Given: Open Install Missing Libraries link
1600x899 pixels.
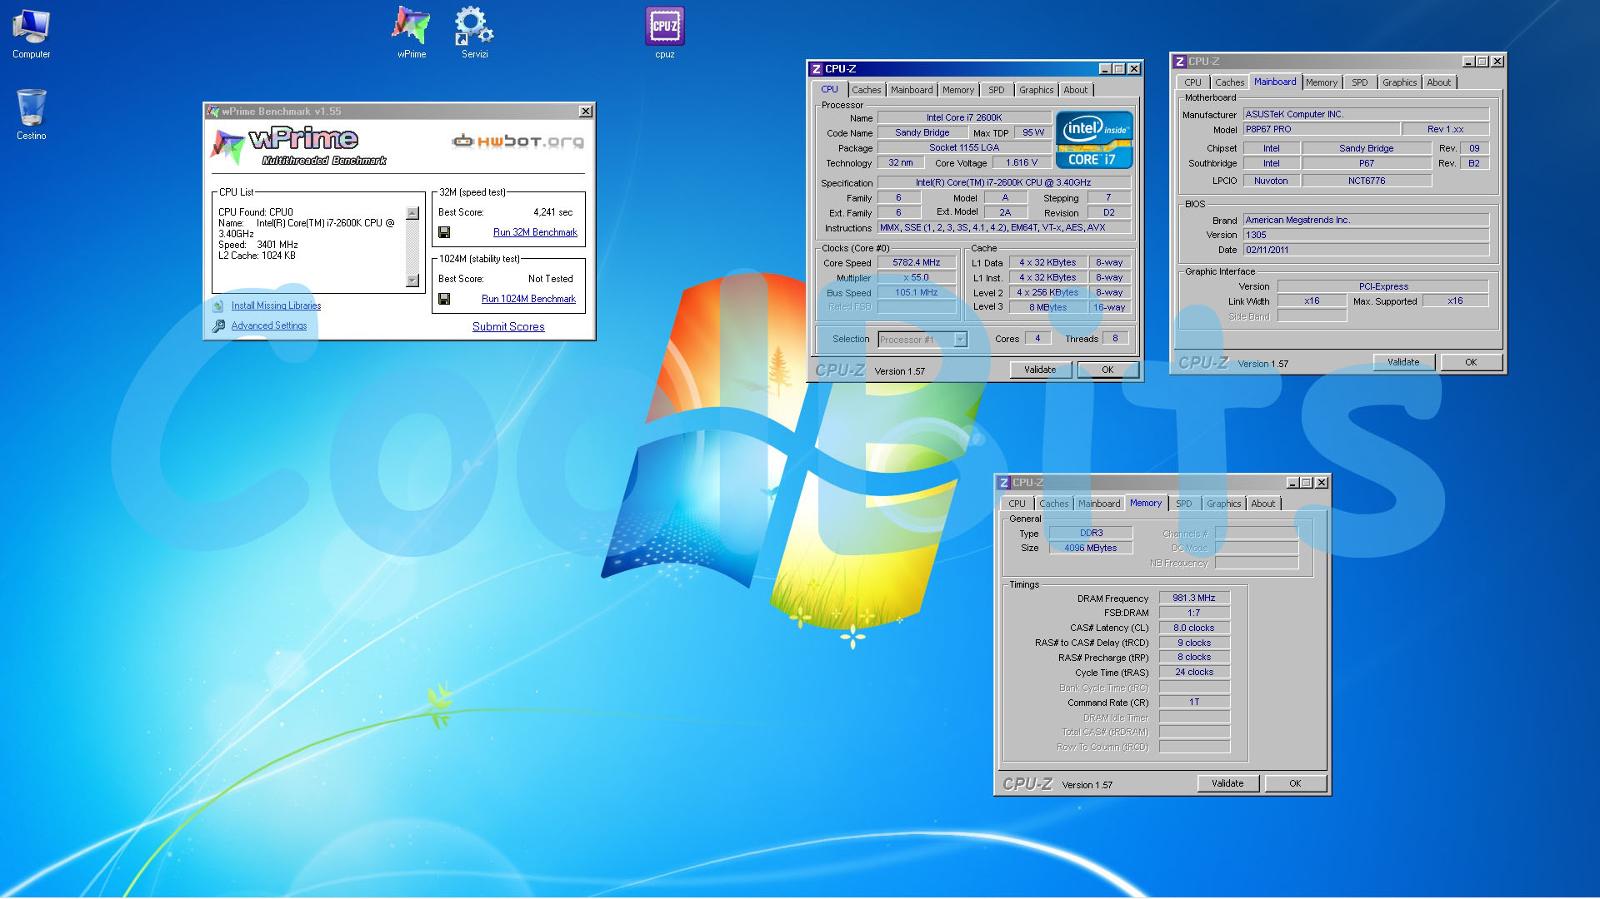Looking at the screenshot, I should point(276,306).
